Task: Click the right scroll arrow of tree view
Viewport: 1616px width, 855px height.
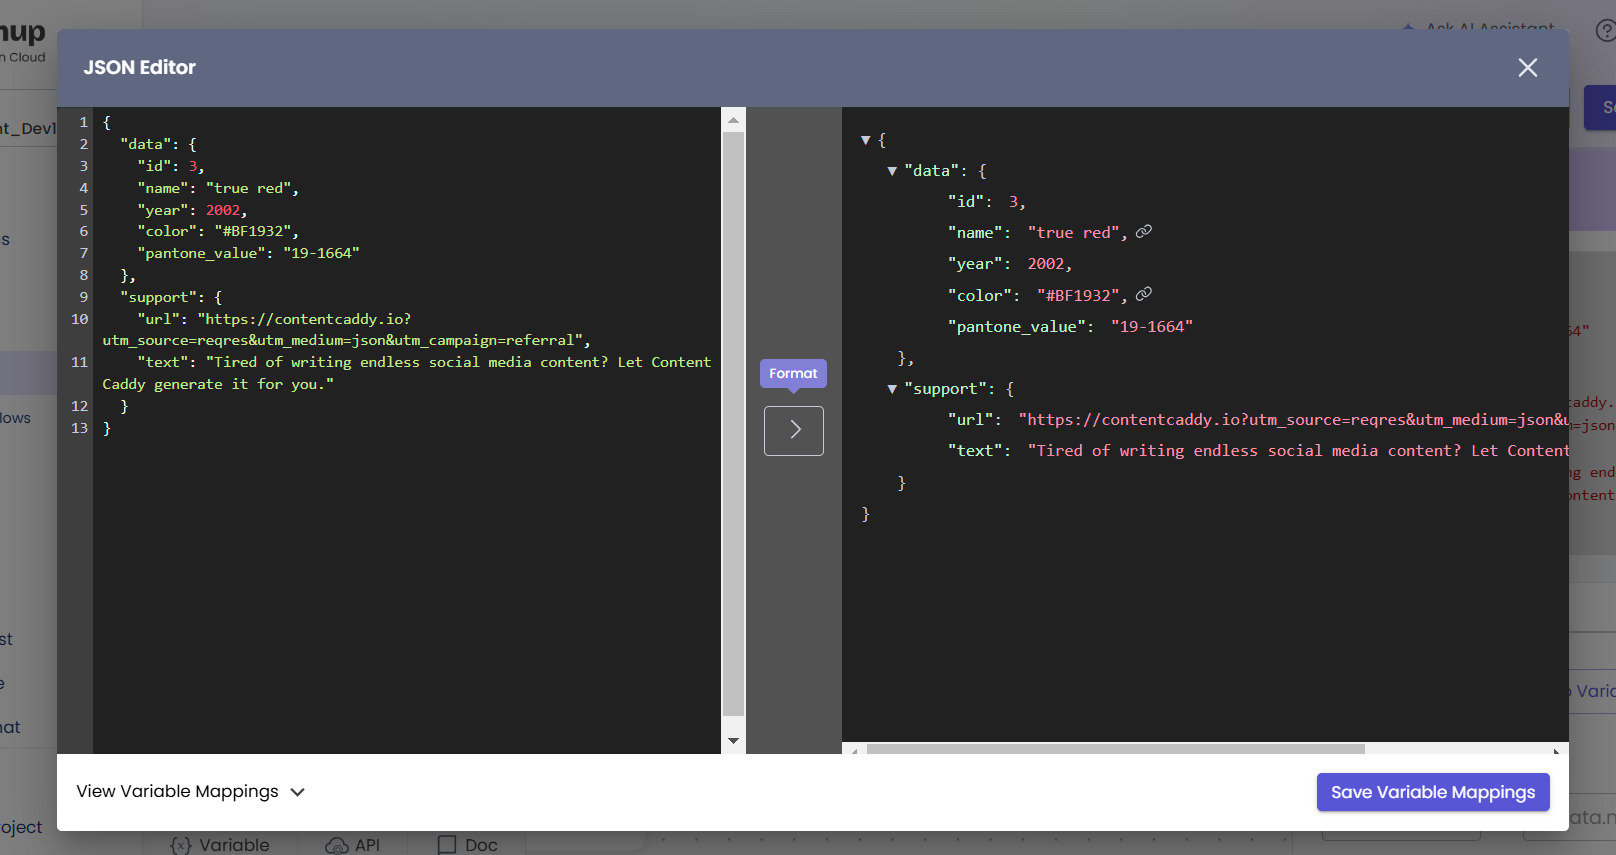Action: point(1556,750)
